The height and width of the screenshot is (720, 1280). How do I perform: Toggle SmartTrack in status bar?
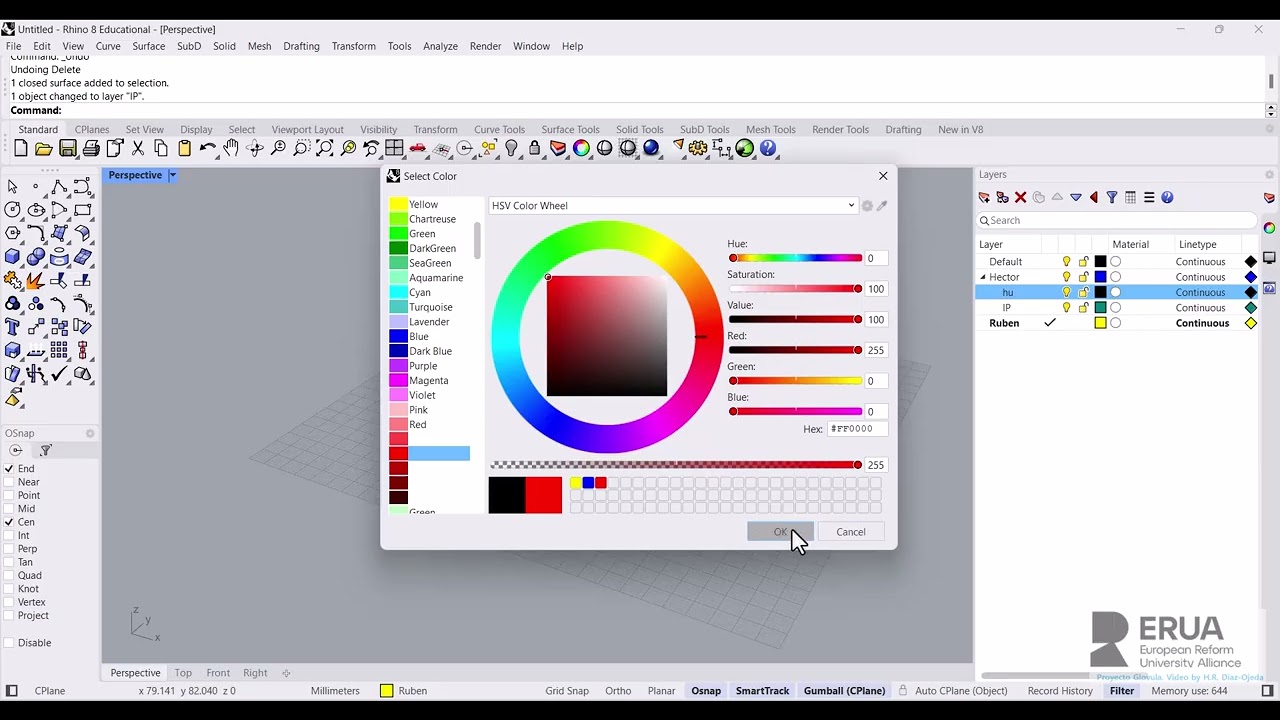pyautogui.click(x=762, y=691)
